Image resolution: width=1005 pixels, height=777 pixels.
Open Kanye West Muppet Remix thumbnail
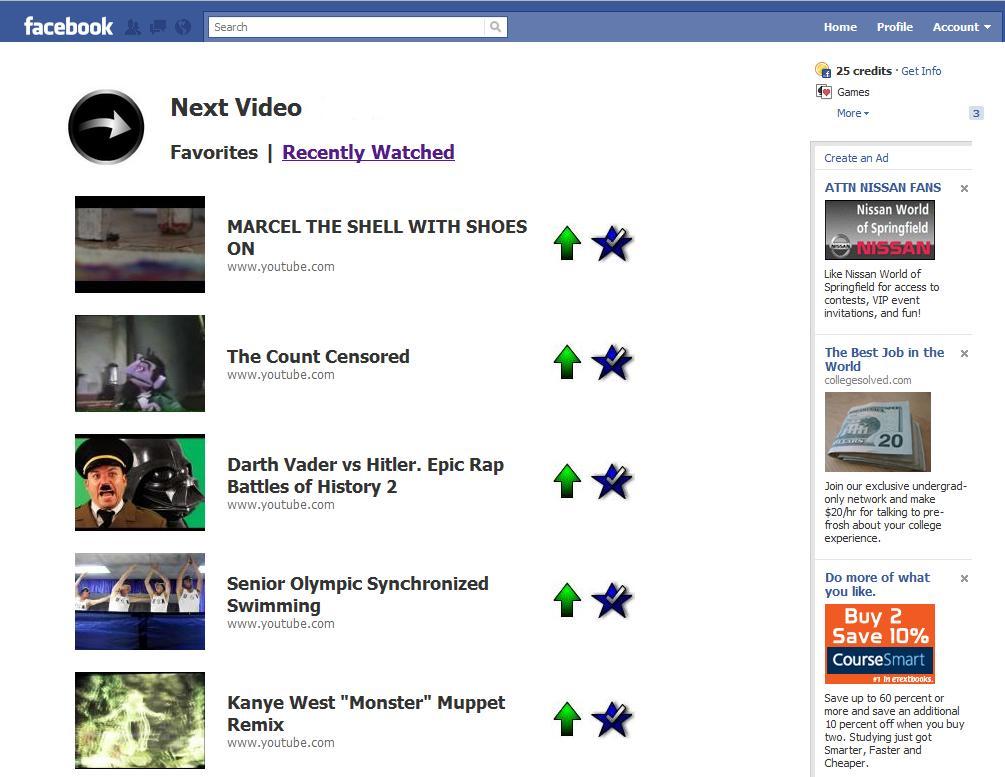140,721
